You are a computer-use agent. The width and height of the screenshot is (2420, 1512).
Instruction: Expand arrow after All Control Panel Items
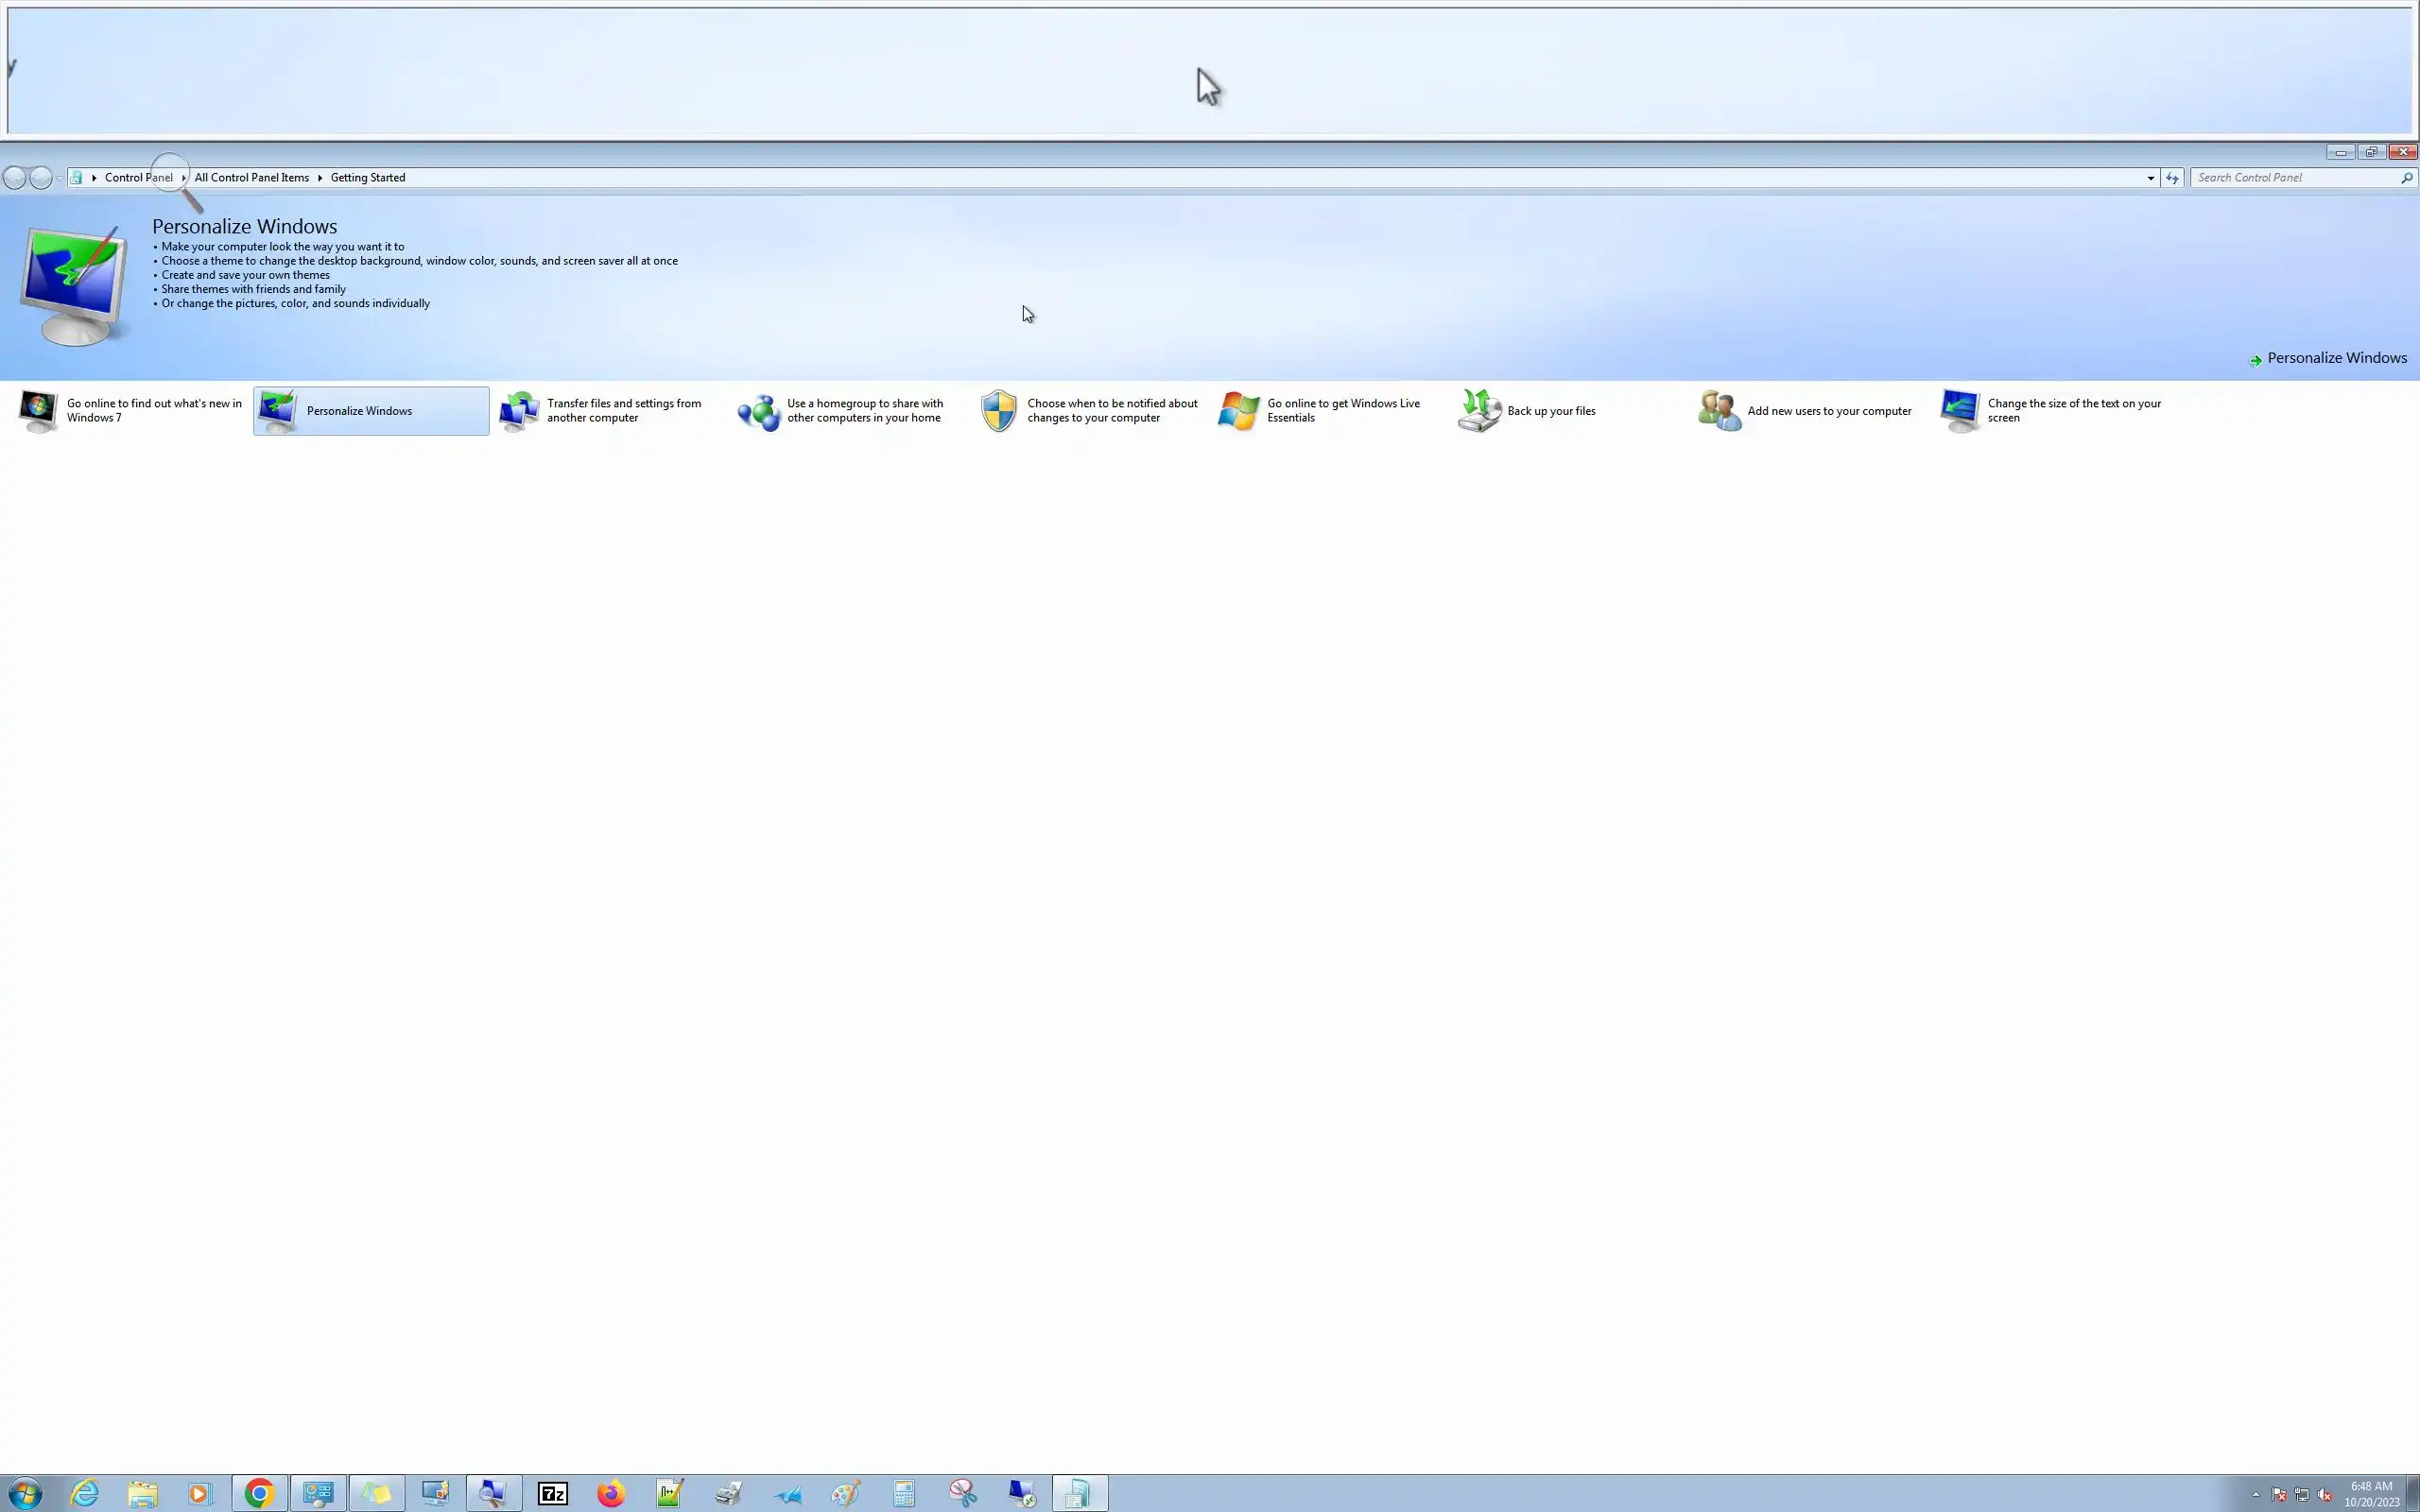pyautogui.click(x=320, y=178)
